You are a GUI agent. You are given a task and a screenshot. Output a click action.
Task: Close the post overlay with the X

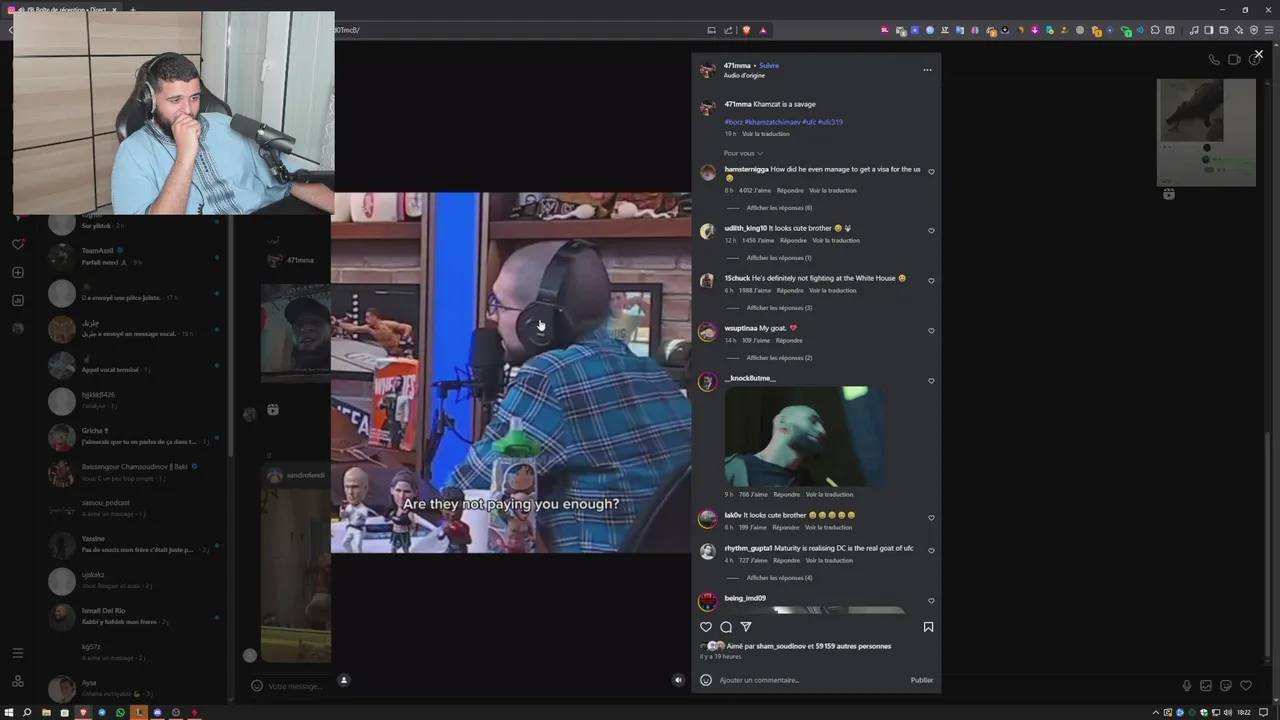click(1258, 54)
